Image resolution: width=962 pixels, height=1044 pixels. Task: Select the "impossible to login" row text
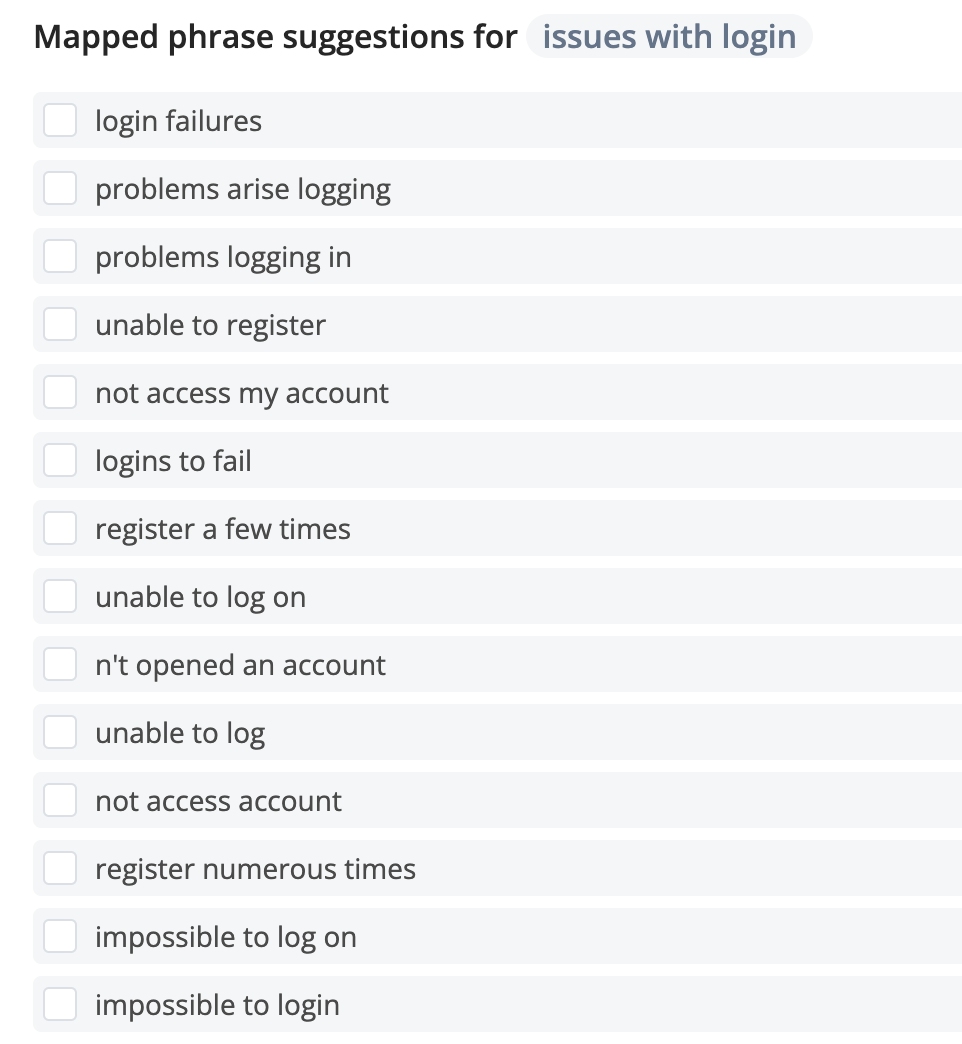(x=216, y=1004)
